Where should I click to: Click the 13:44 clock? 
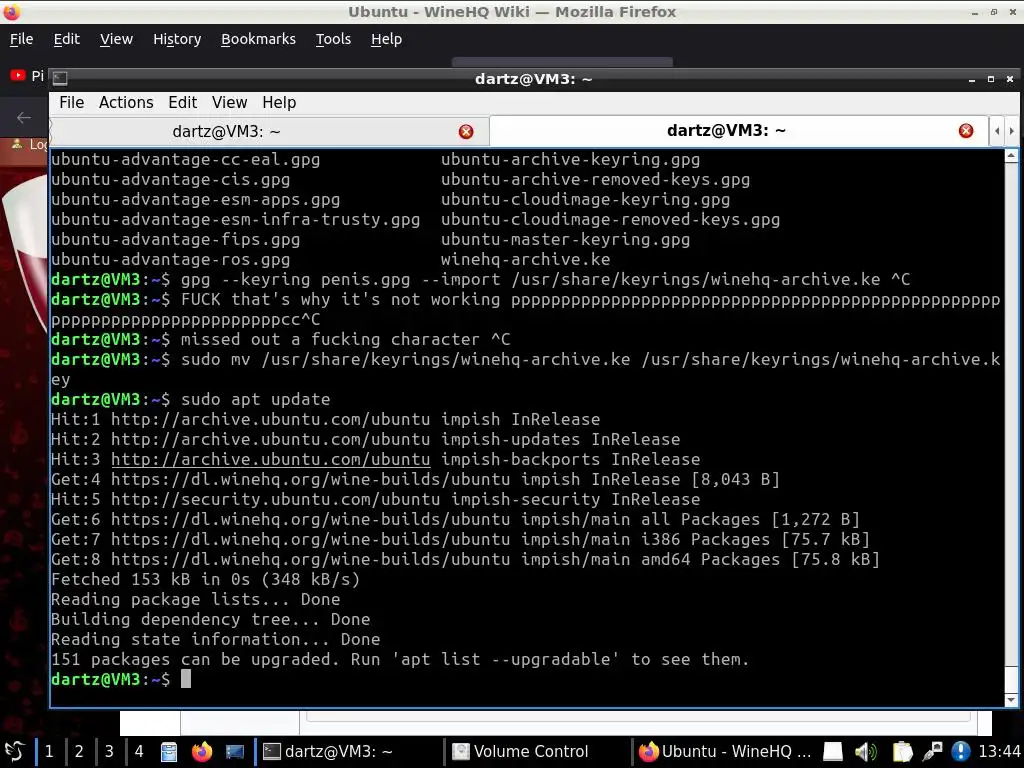tap(999, 752)
